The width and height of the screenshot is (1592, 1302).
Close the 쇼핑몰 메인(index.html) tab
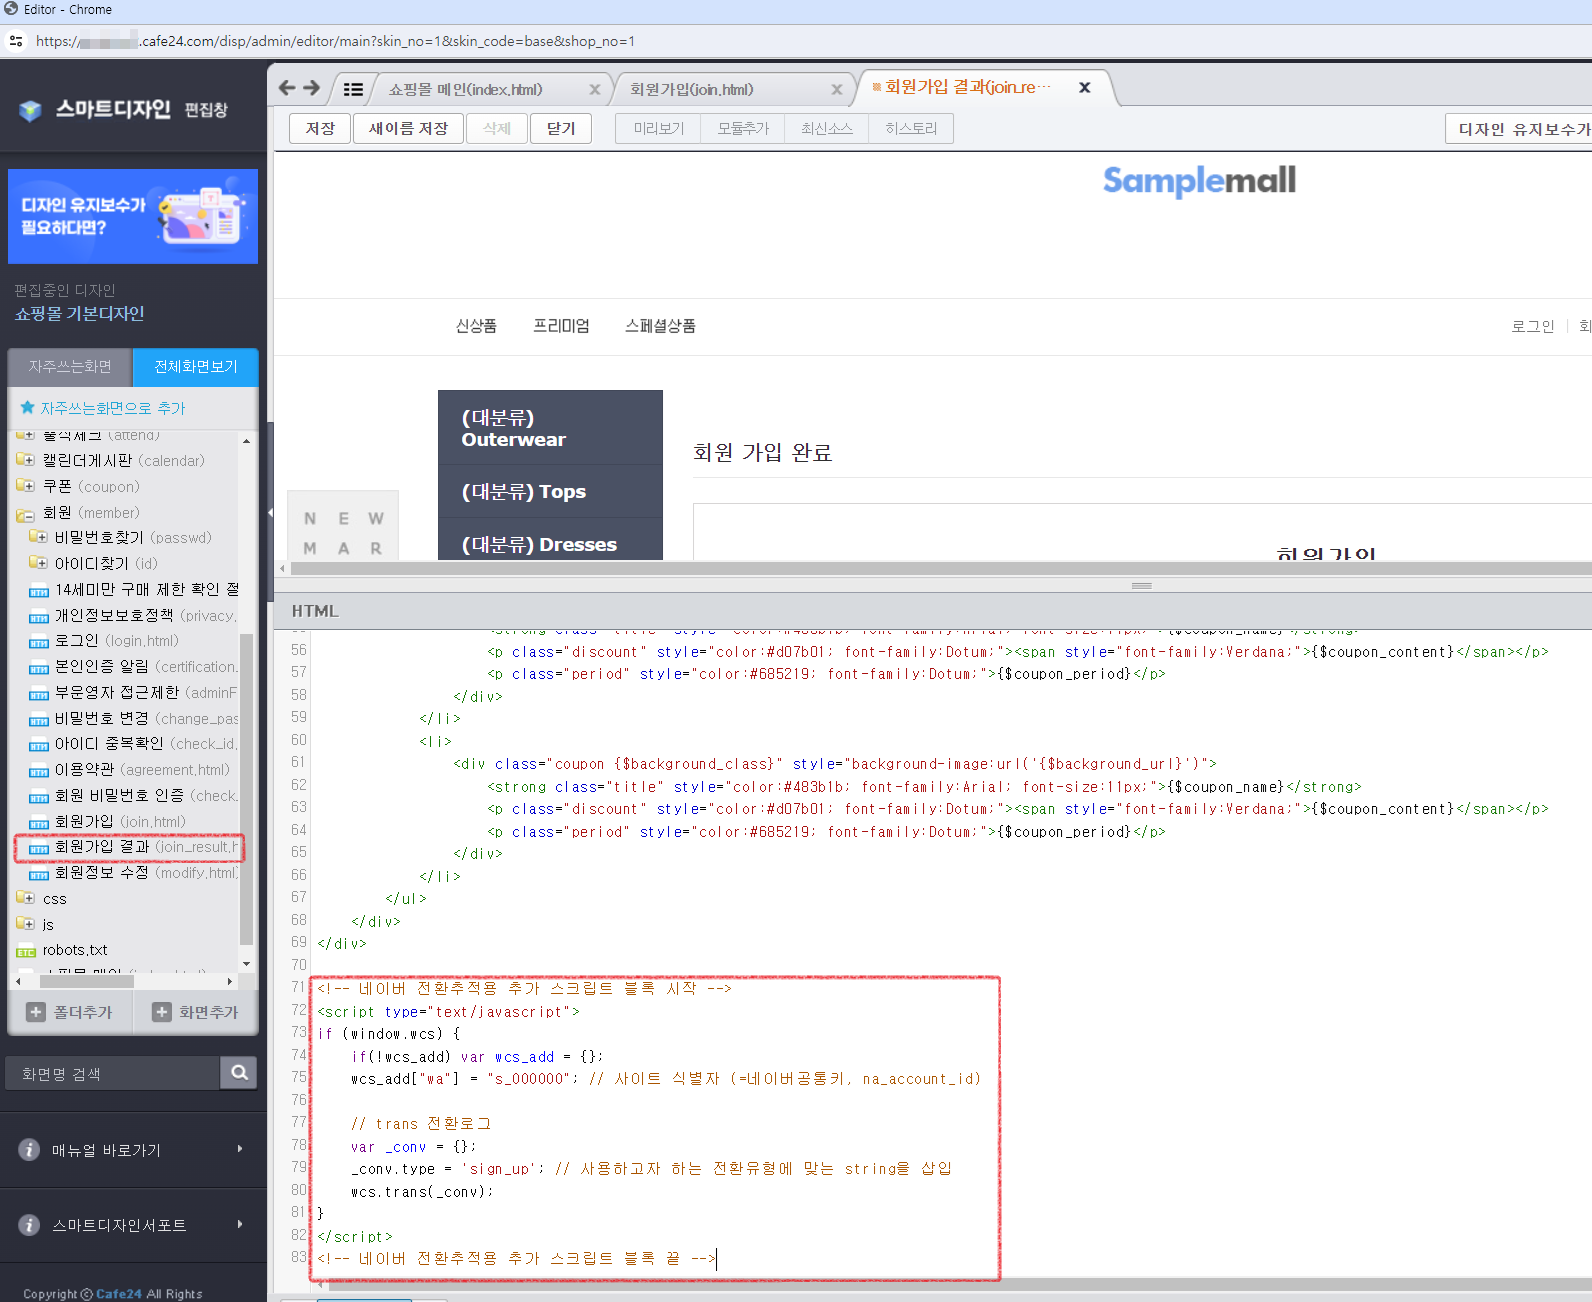595,89
